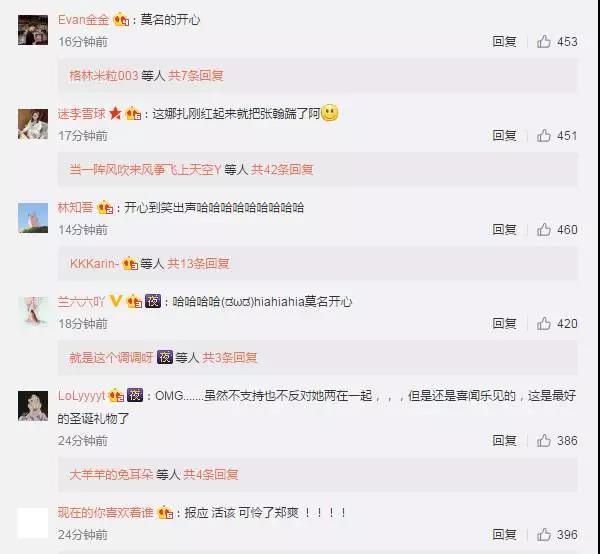Image resolution: width=600 pixels, height=554 pixels.
Task: Expand the 共7条回复 replies thread
Action: pyautogui.click(x=196, y=75)
